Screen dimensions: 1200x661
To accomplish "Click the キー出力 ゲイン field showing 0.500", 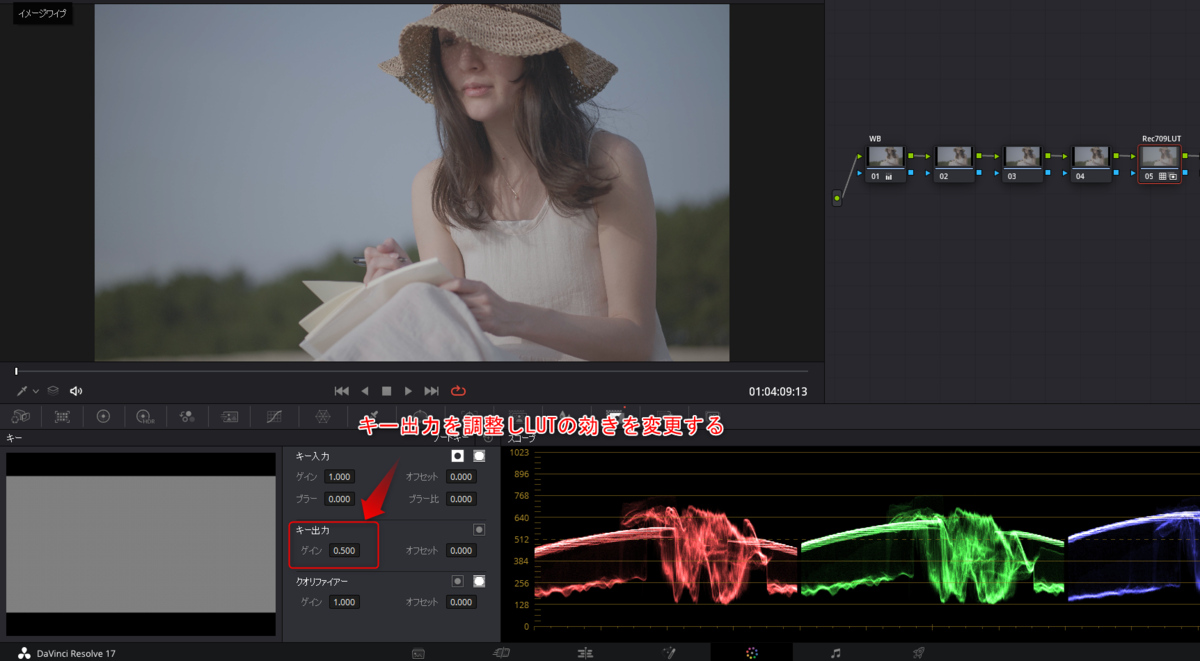I will 343,551.
